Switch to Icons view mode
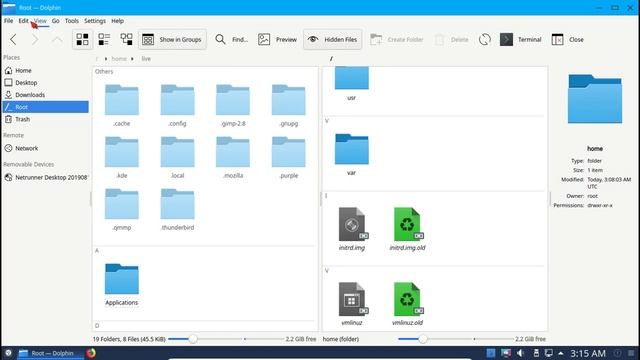 click(x=82, y=40)
